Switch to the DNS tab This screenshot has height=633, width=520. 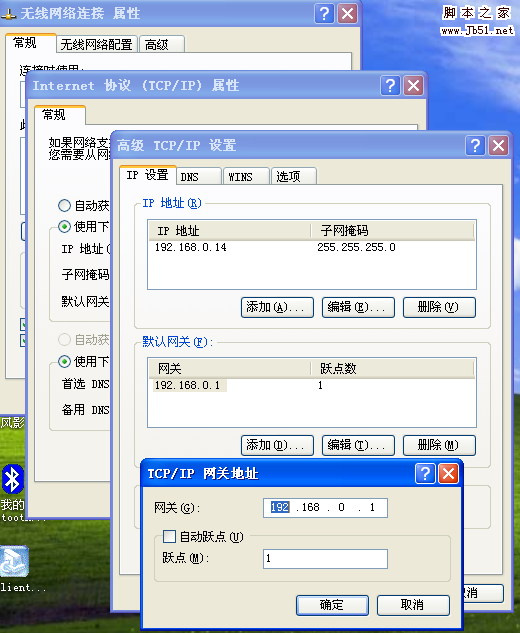tap(199, 176)
